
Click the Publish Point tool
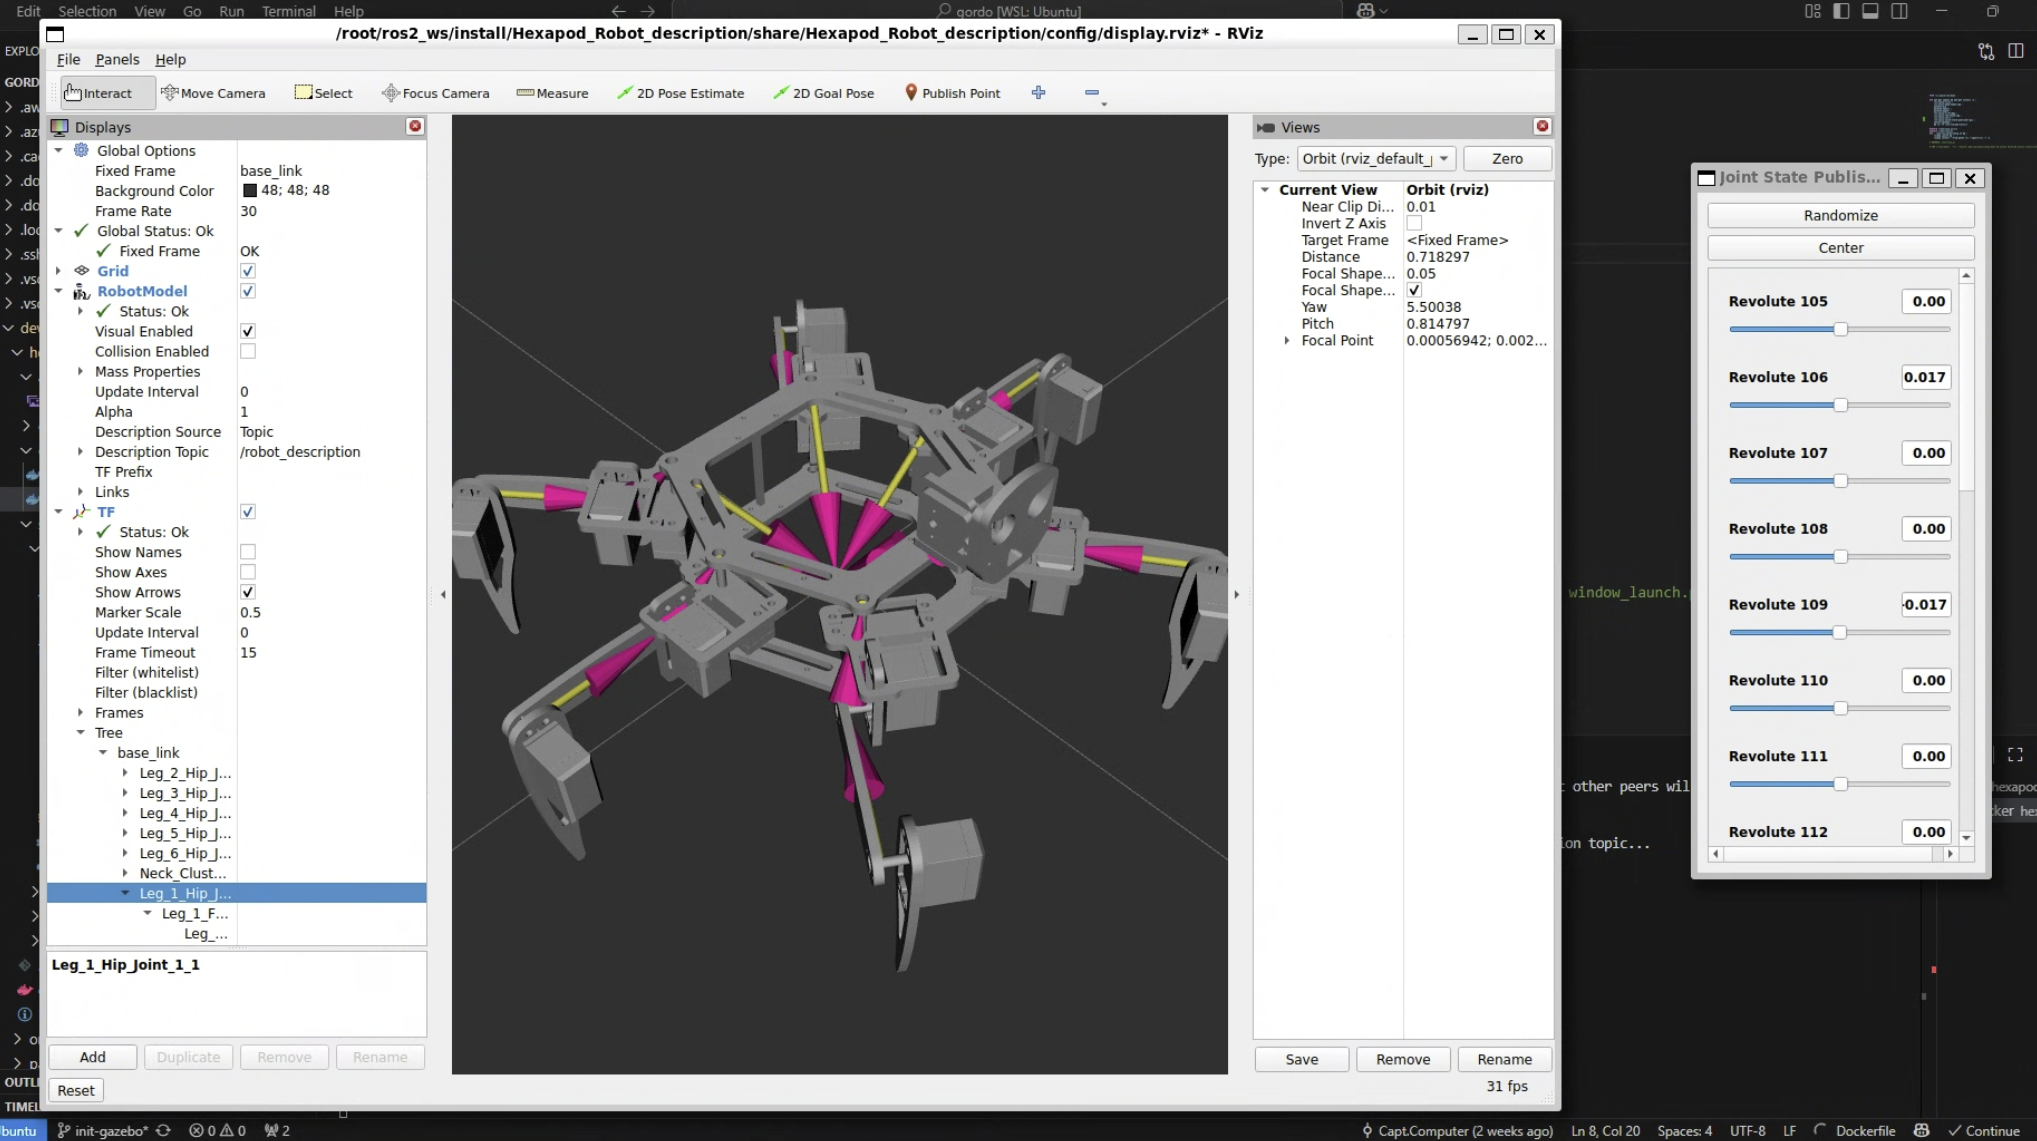click(951, 93)
